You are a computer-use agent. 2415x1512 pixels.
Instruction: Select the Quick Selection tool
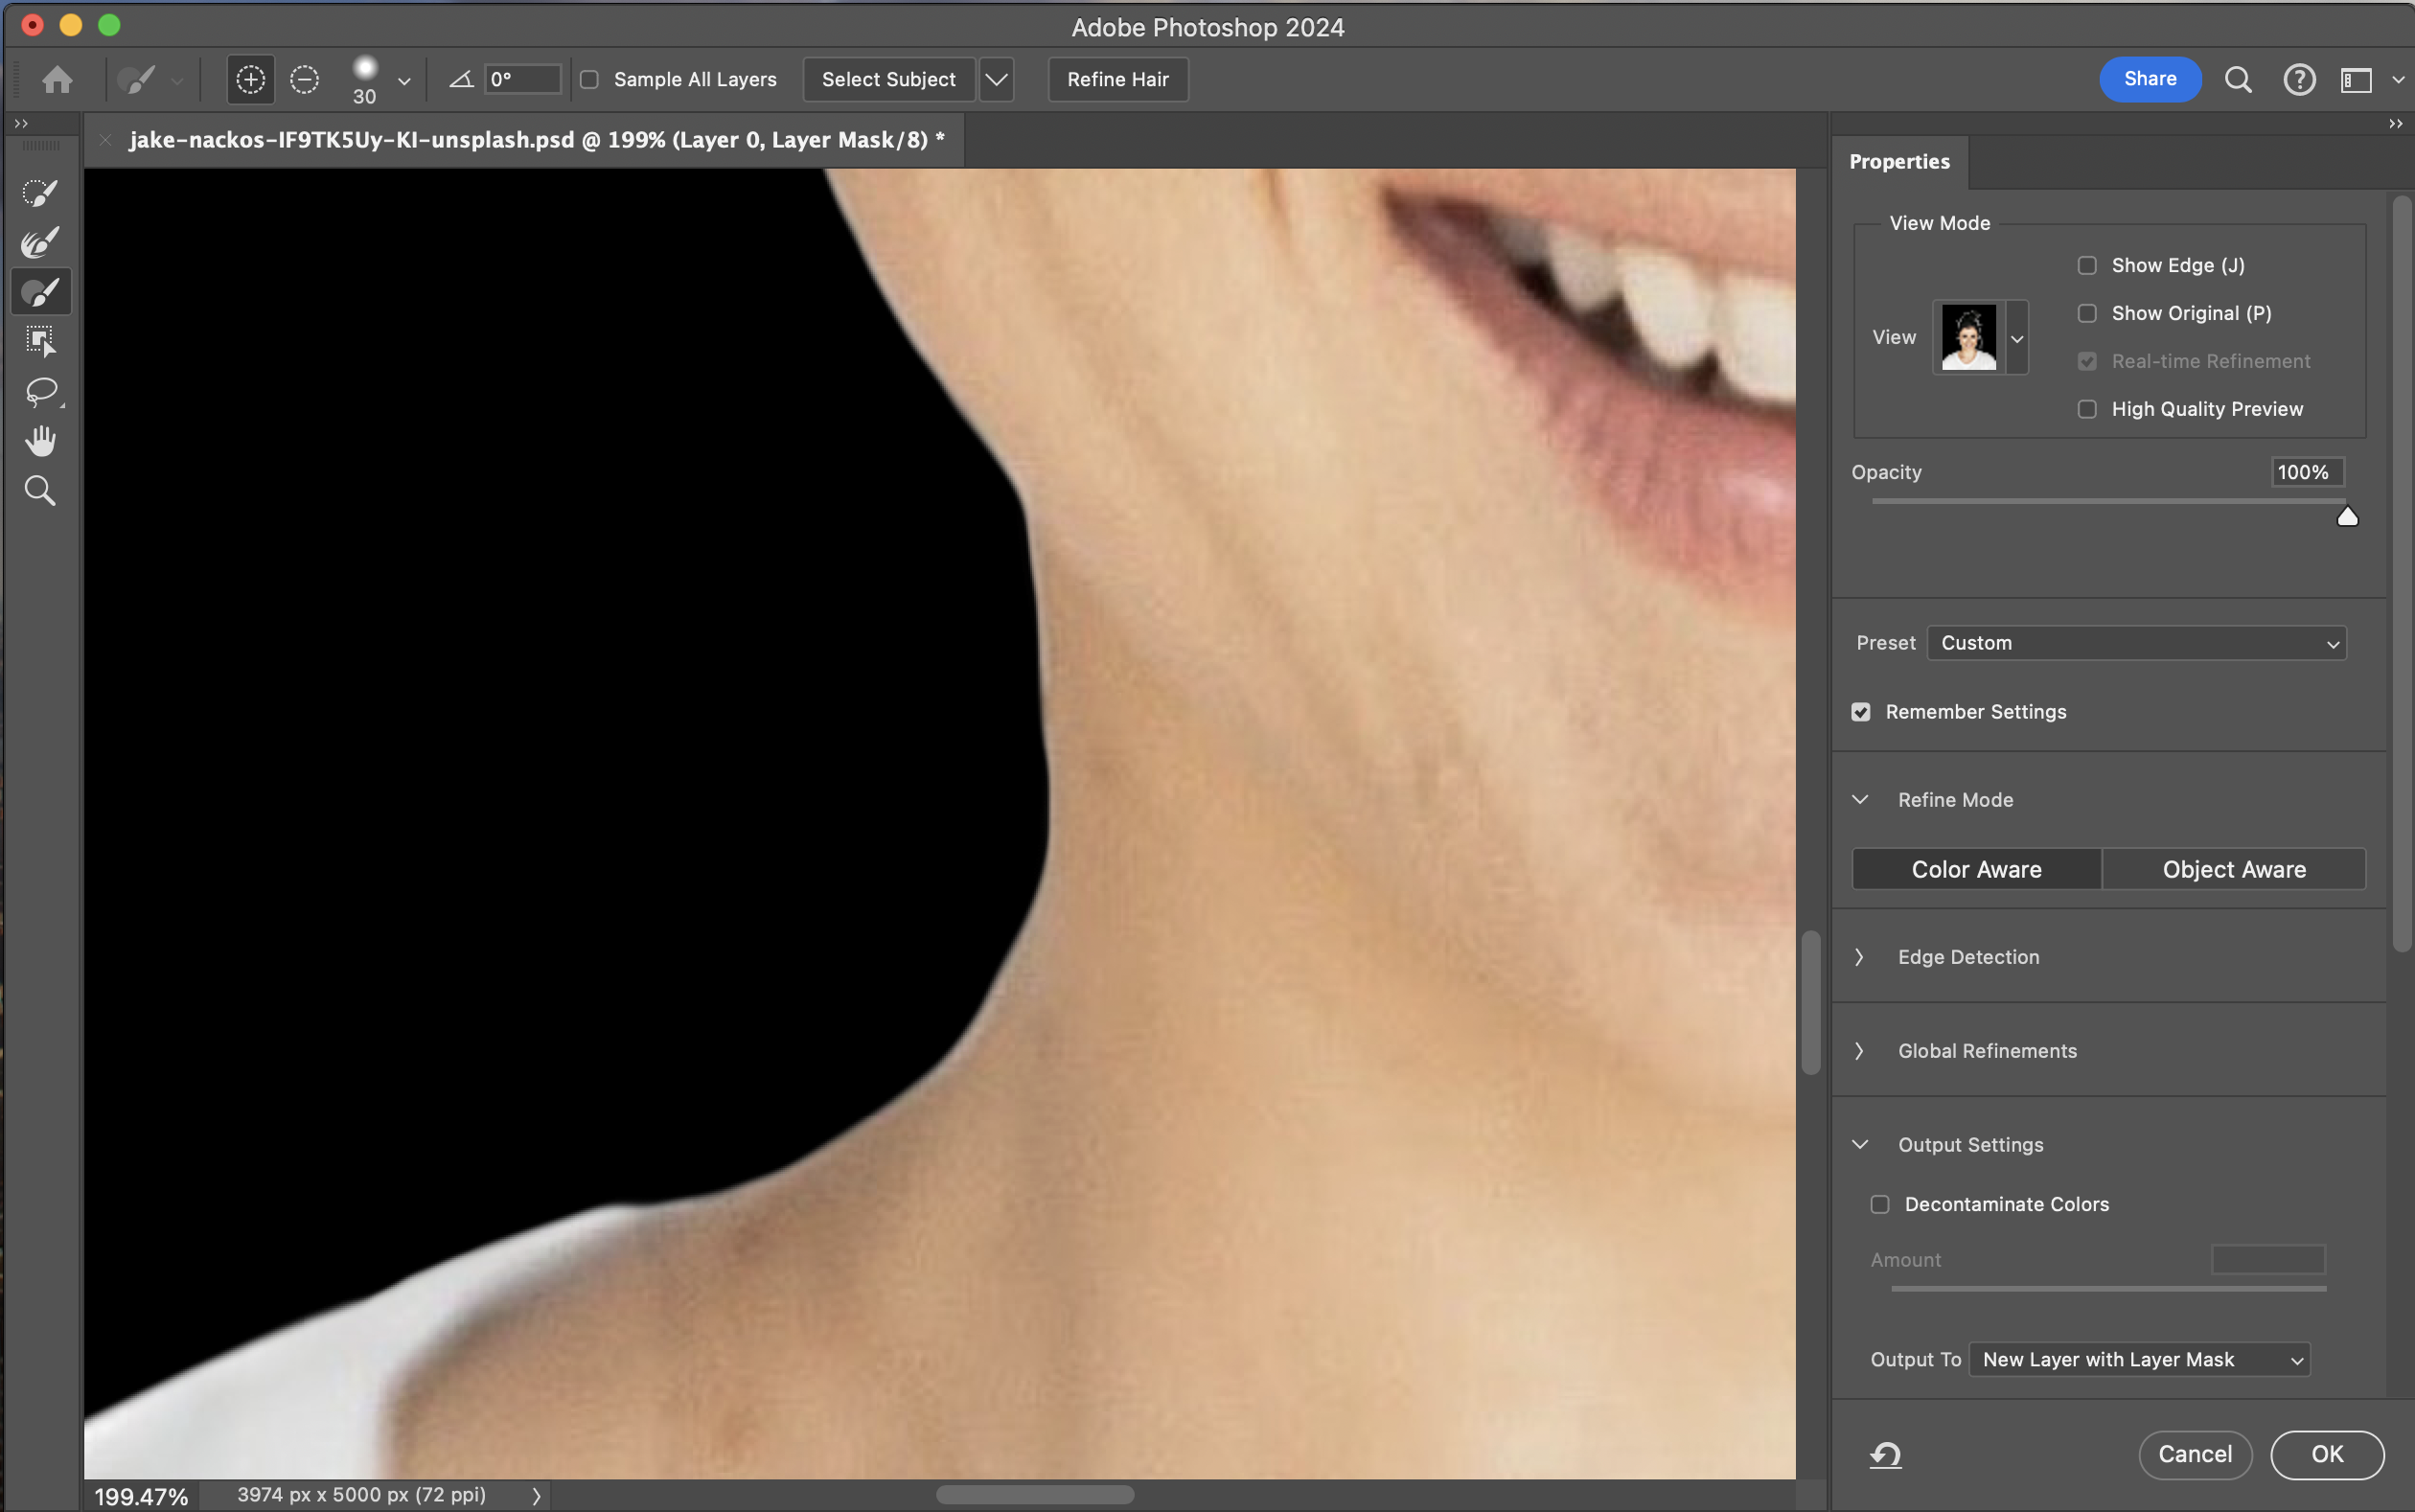40,192
